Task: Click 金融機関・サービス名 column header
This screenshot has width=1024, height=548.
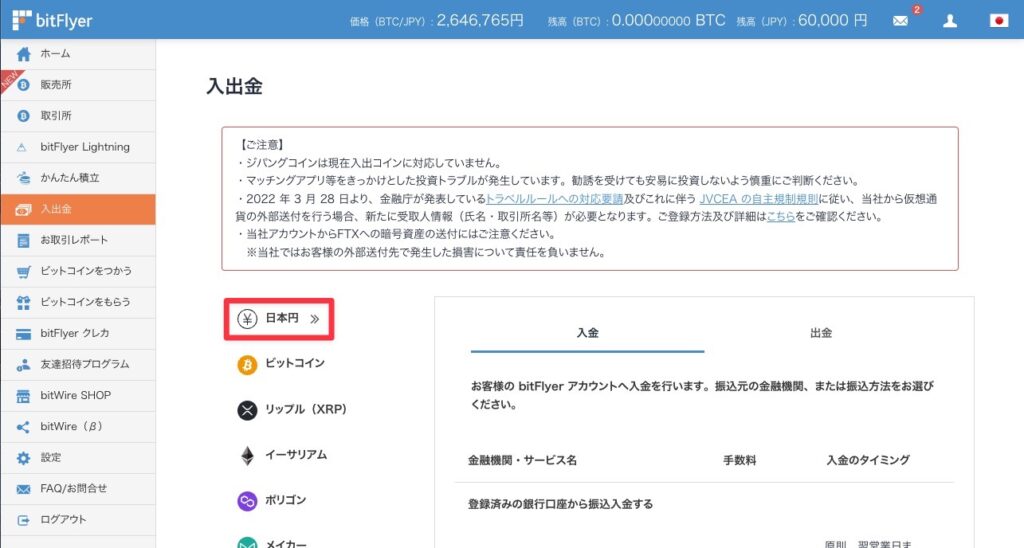Action: point(522,460)
